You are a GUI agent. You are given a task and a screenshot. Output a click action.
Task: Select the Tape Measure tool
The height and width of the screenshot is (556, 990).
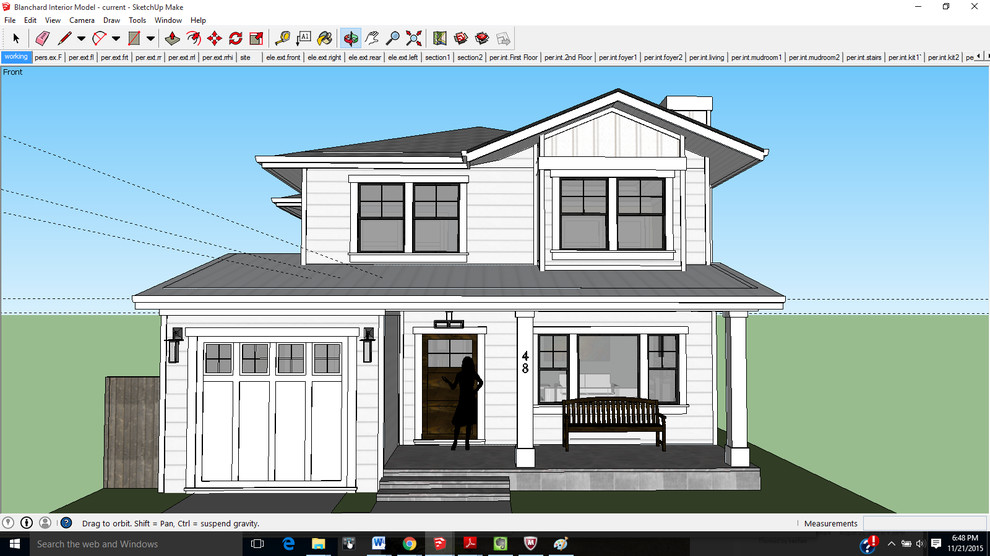283,38
